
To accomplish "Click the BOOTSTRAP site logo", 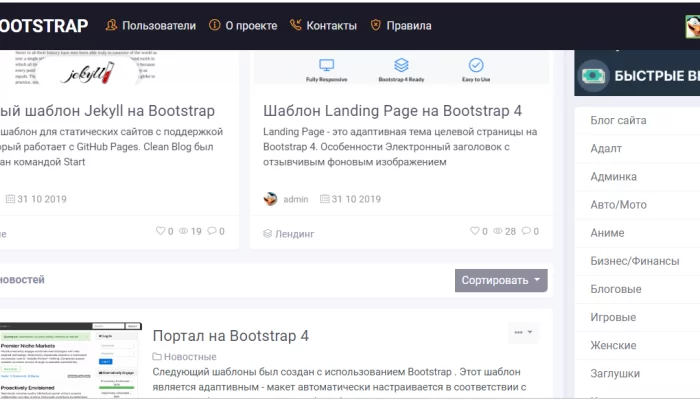I will point(44,26).
